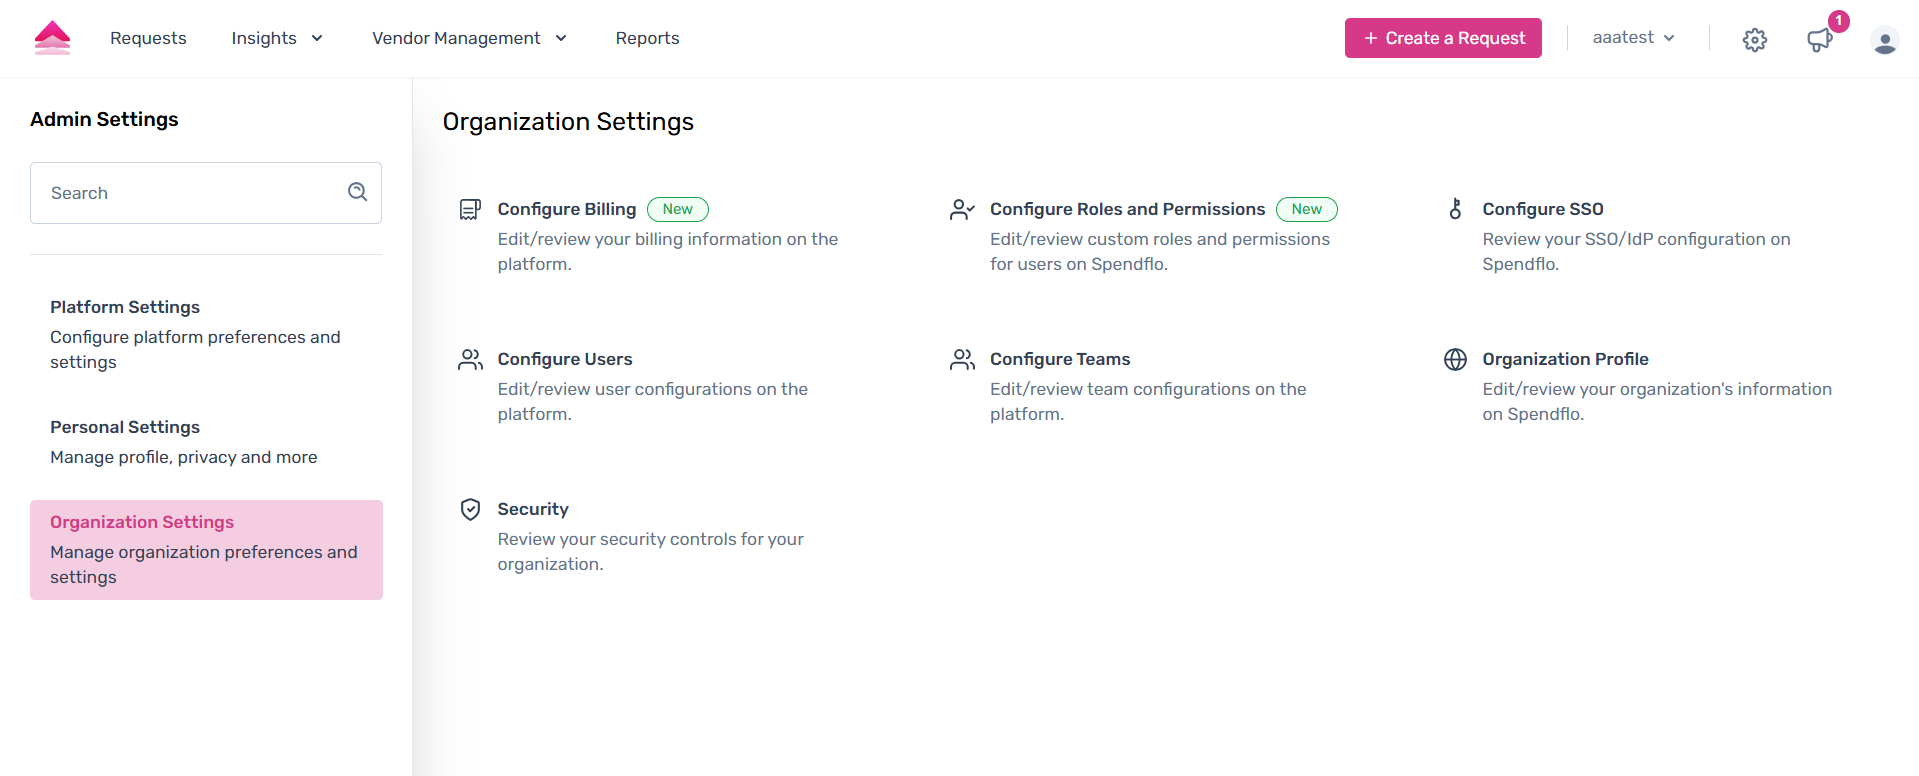Click the Configure Billing icon
Screen dimensions: 1919x776
(470, 209)
